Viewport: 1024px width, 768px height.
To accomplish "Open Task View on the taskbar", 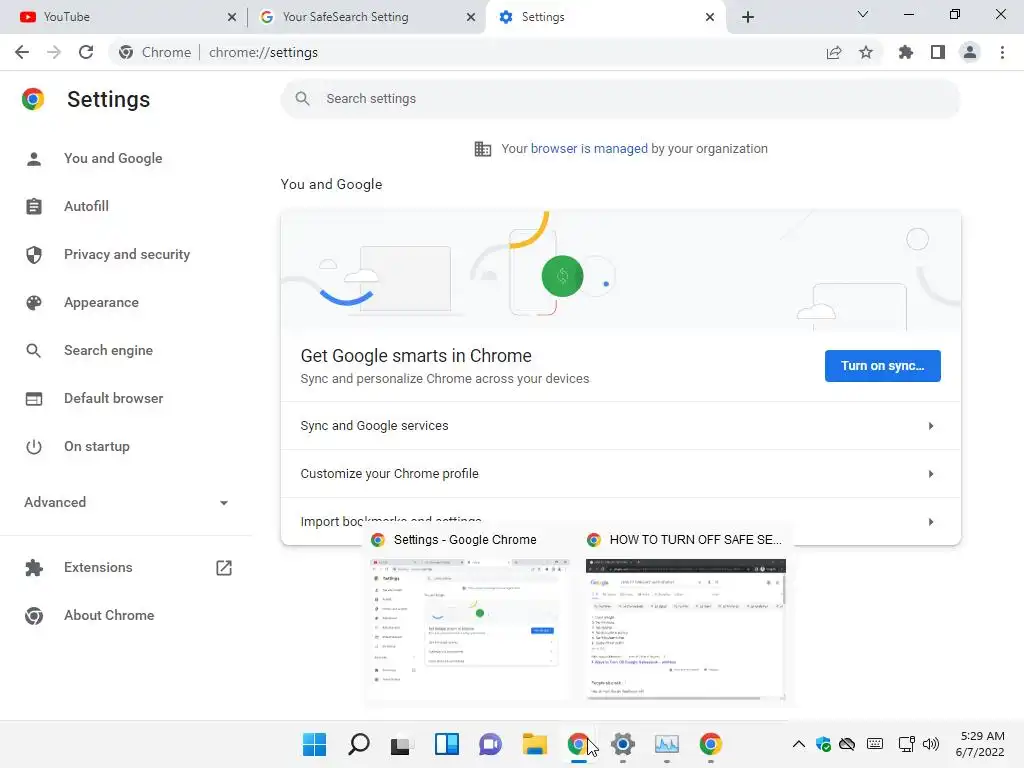I will tap(402, 744).
